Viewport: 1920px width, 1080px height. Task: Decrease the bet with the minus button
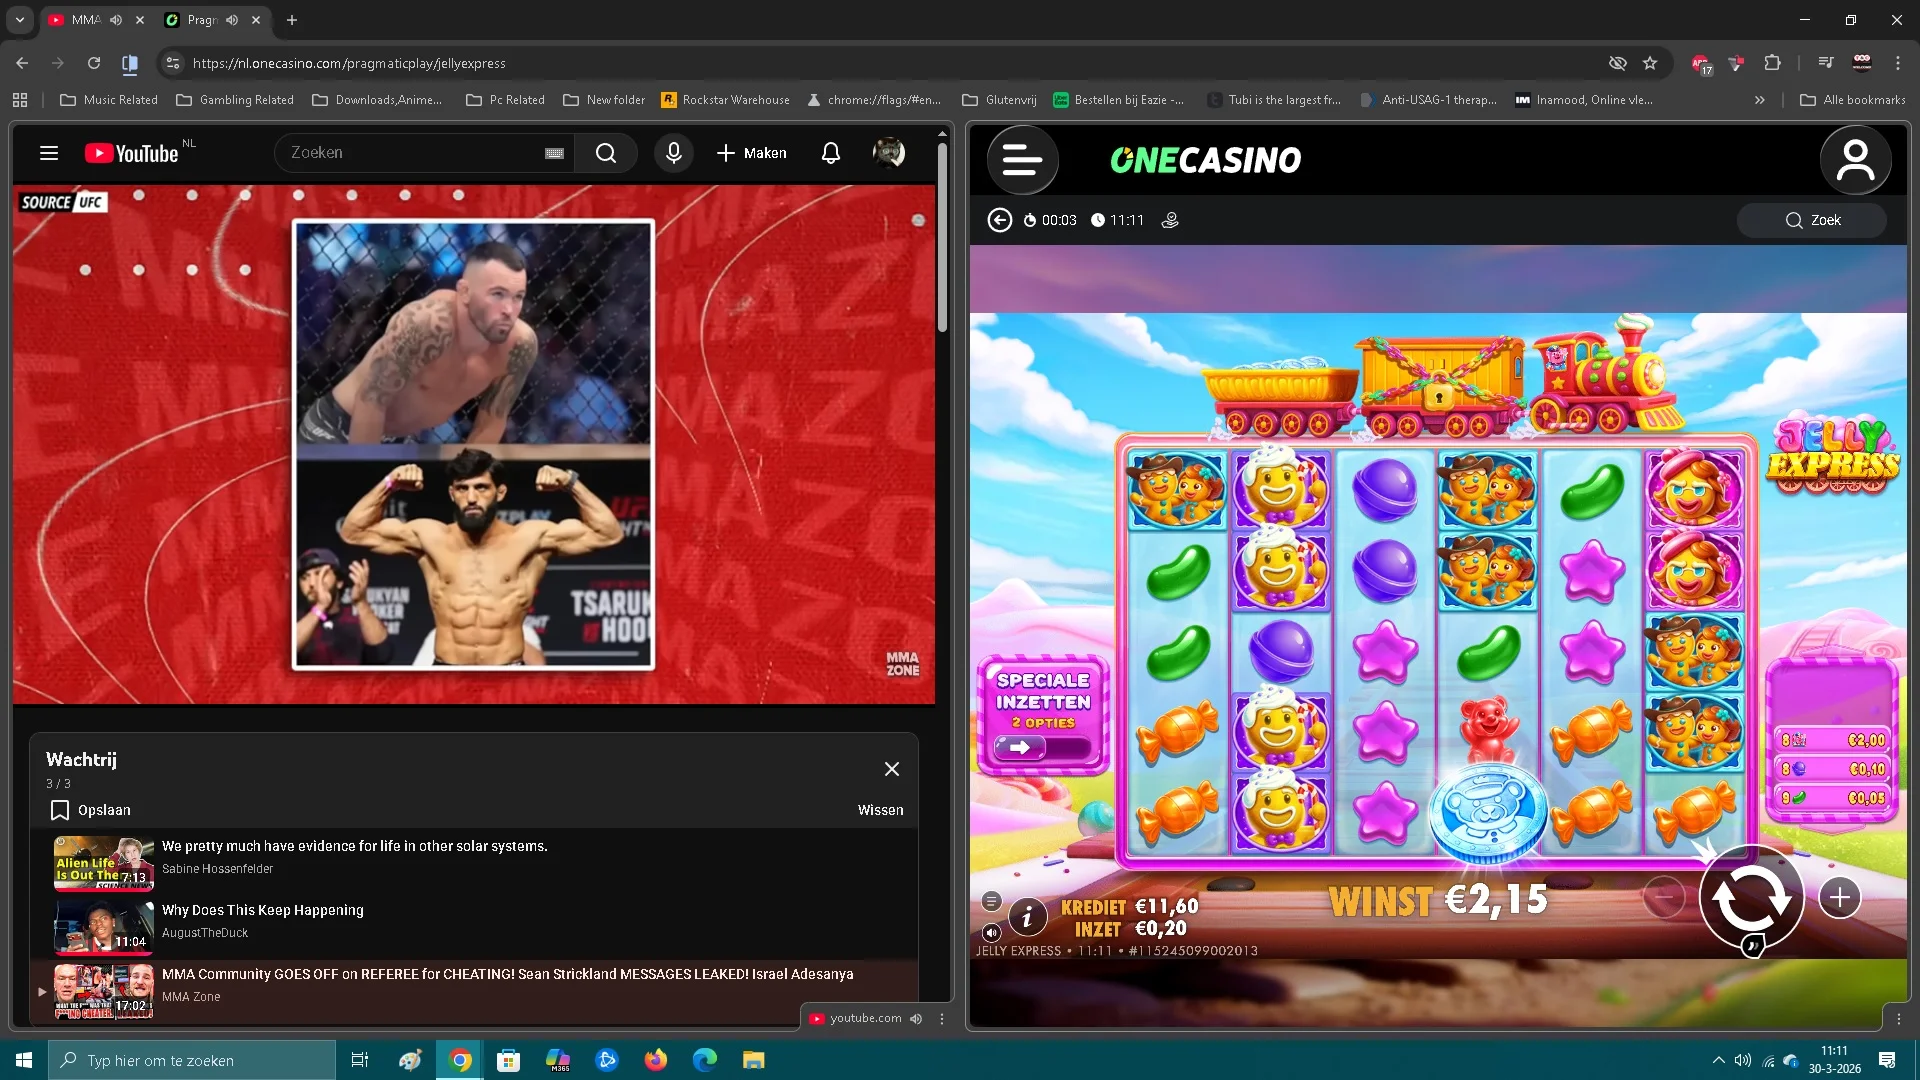coord(1664,898)
